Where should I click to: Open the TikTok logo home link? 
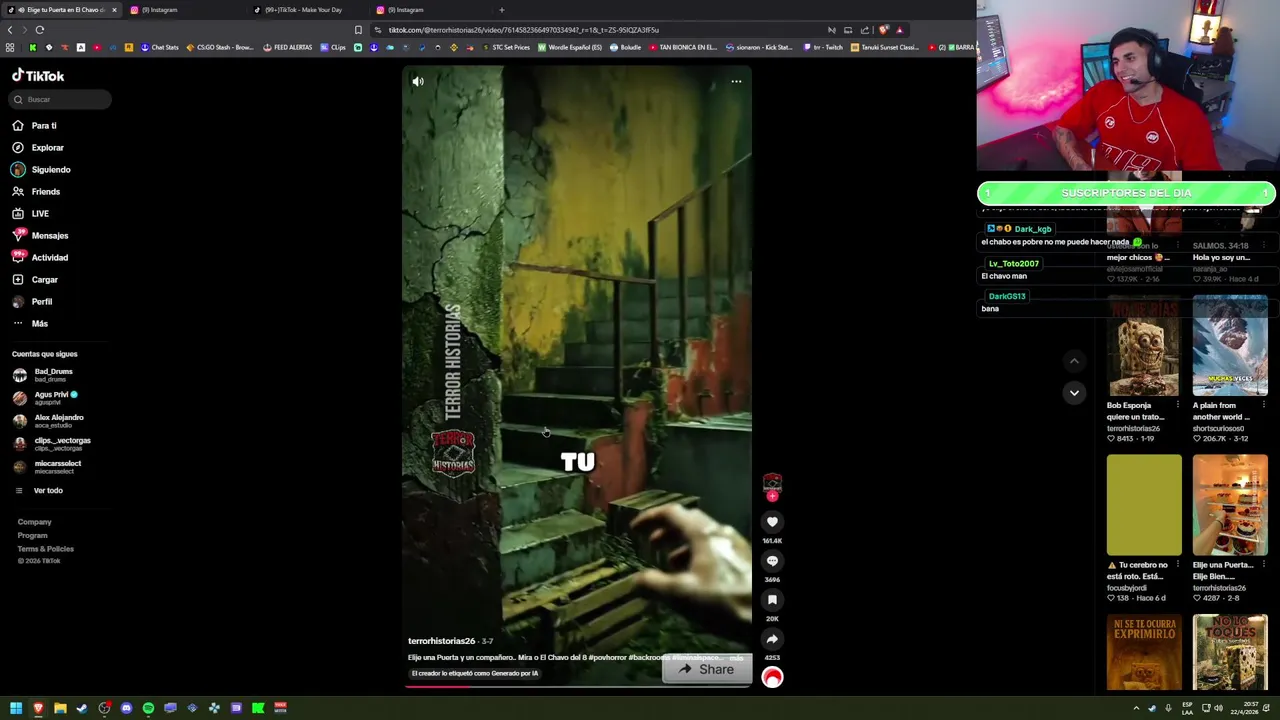tap(38, 76)
